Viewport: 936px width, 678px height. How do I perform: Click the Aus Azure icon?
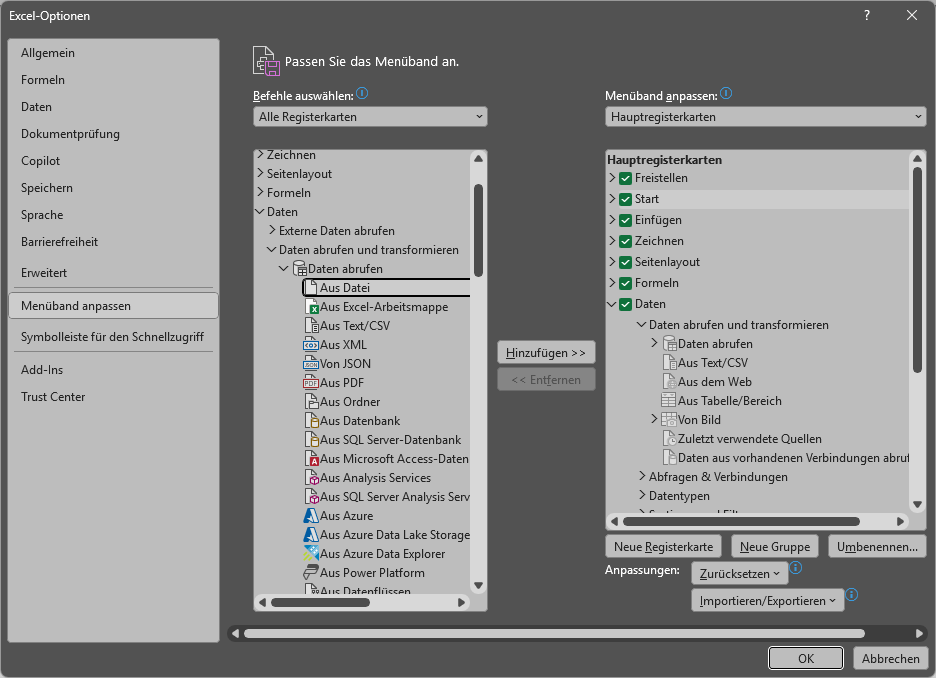[312, 516]
